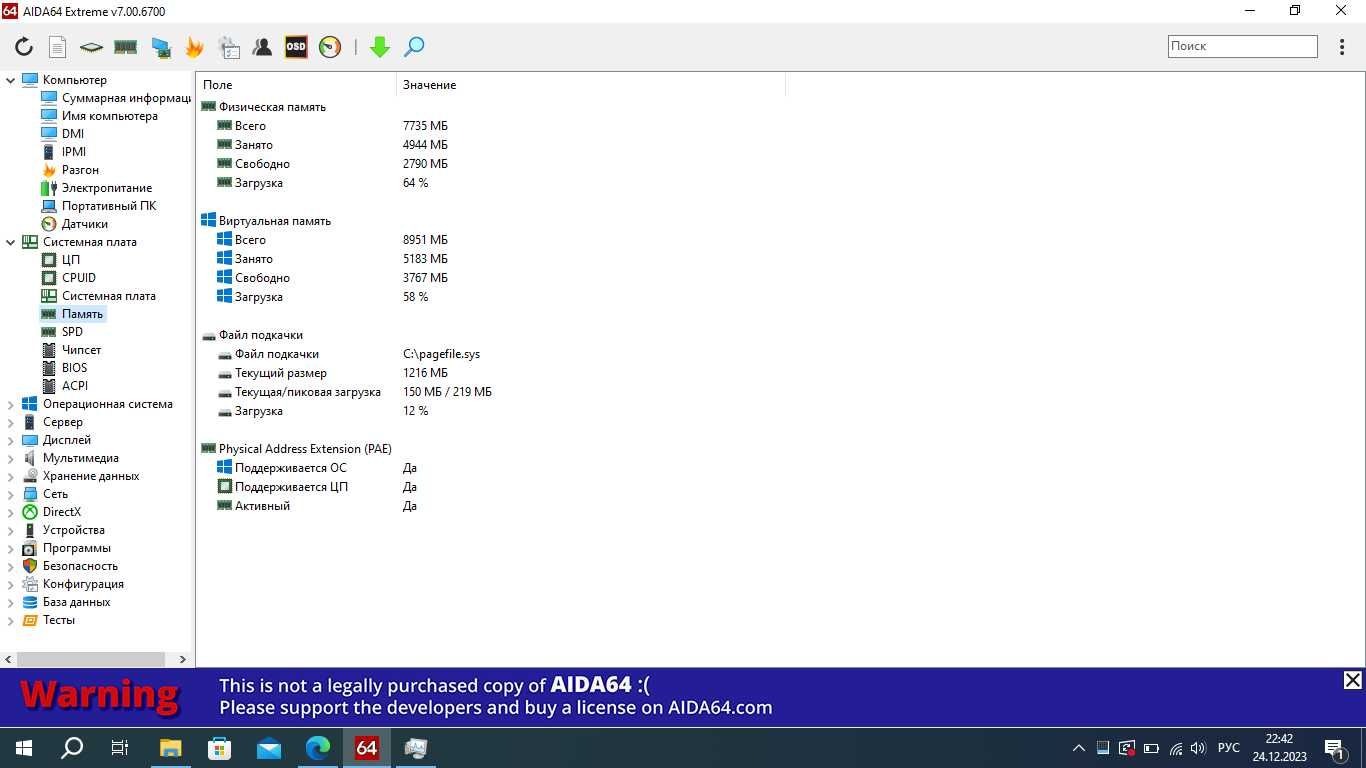
Task: Open the three-dot menu at top right
Action: click(1342, 46)
